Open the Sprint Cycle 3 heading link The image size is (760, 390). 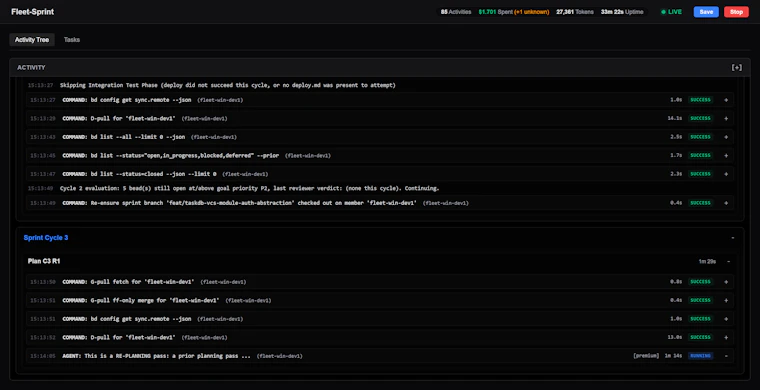pos(46,238)
